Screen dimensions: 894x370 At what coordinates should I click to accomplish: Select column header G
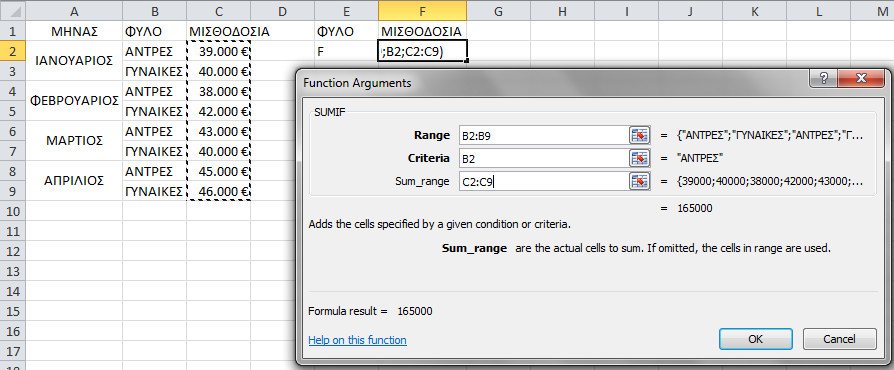tap(498, 10)
